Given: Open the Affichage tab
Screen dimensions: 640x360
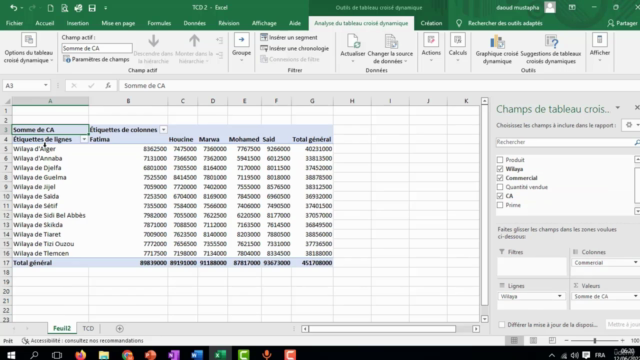Looking at the screenshot, I should tap(264, 23).
